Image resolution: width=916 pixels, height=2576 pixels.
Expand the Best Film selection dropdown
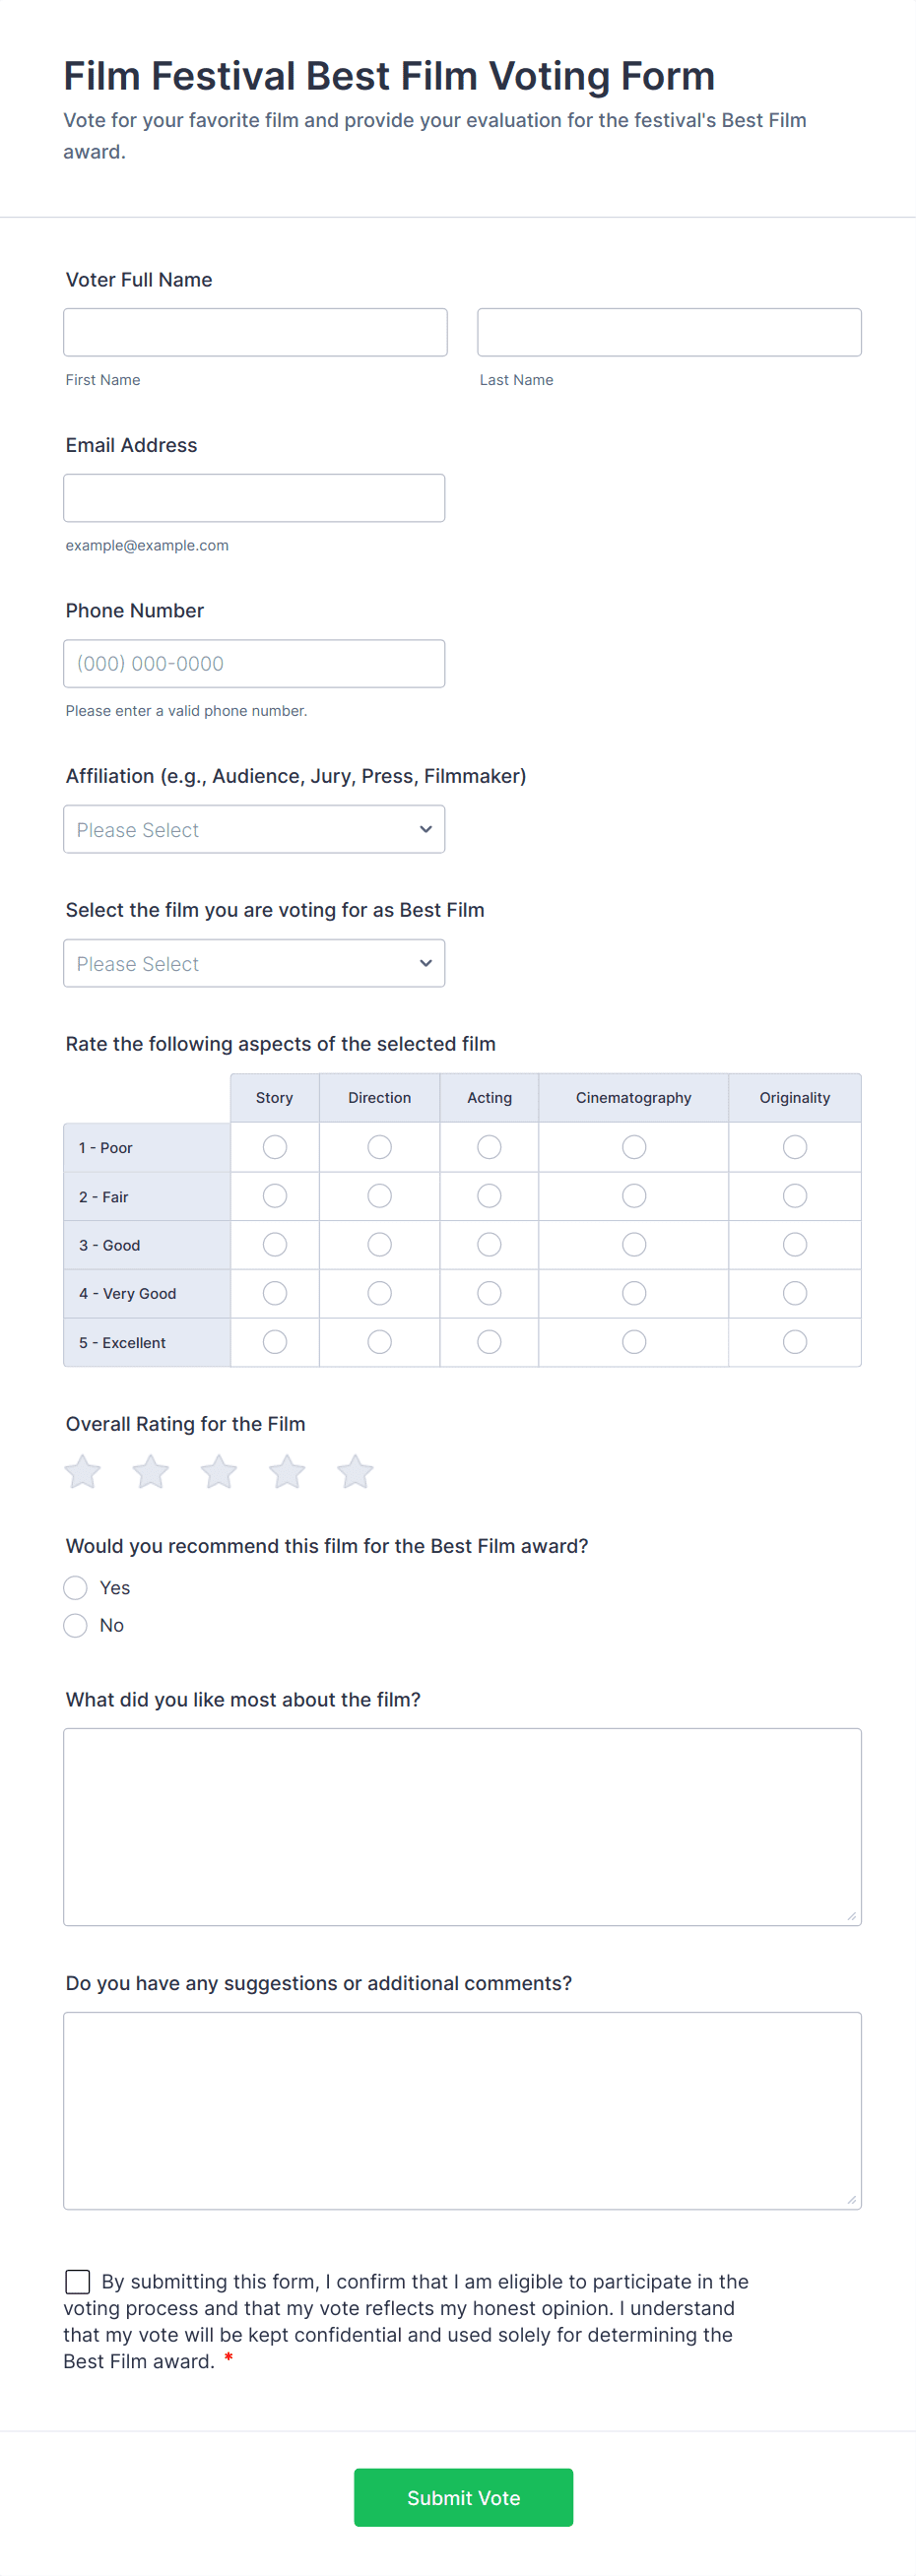pos(254,963)
